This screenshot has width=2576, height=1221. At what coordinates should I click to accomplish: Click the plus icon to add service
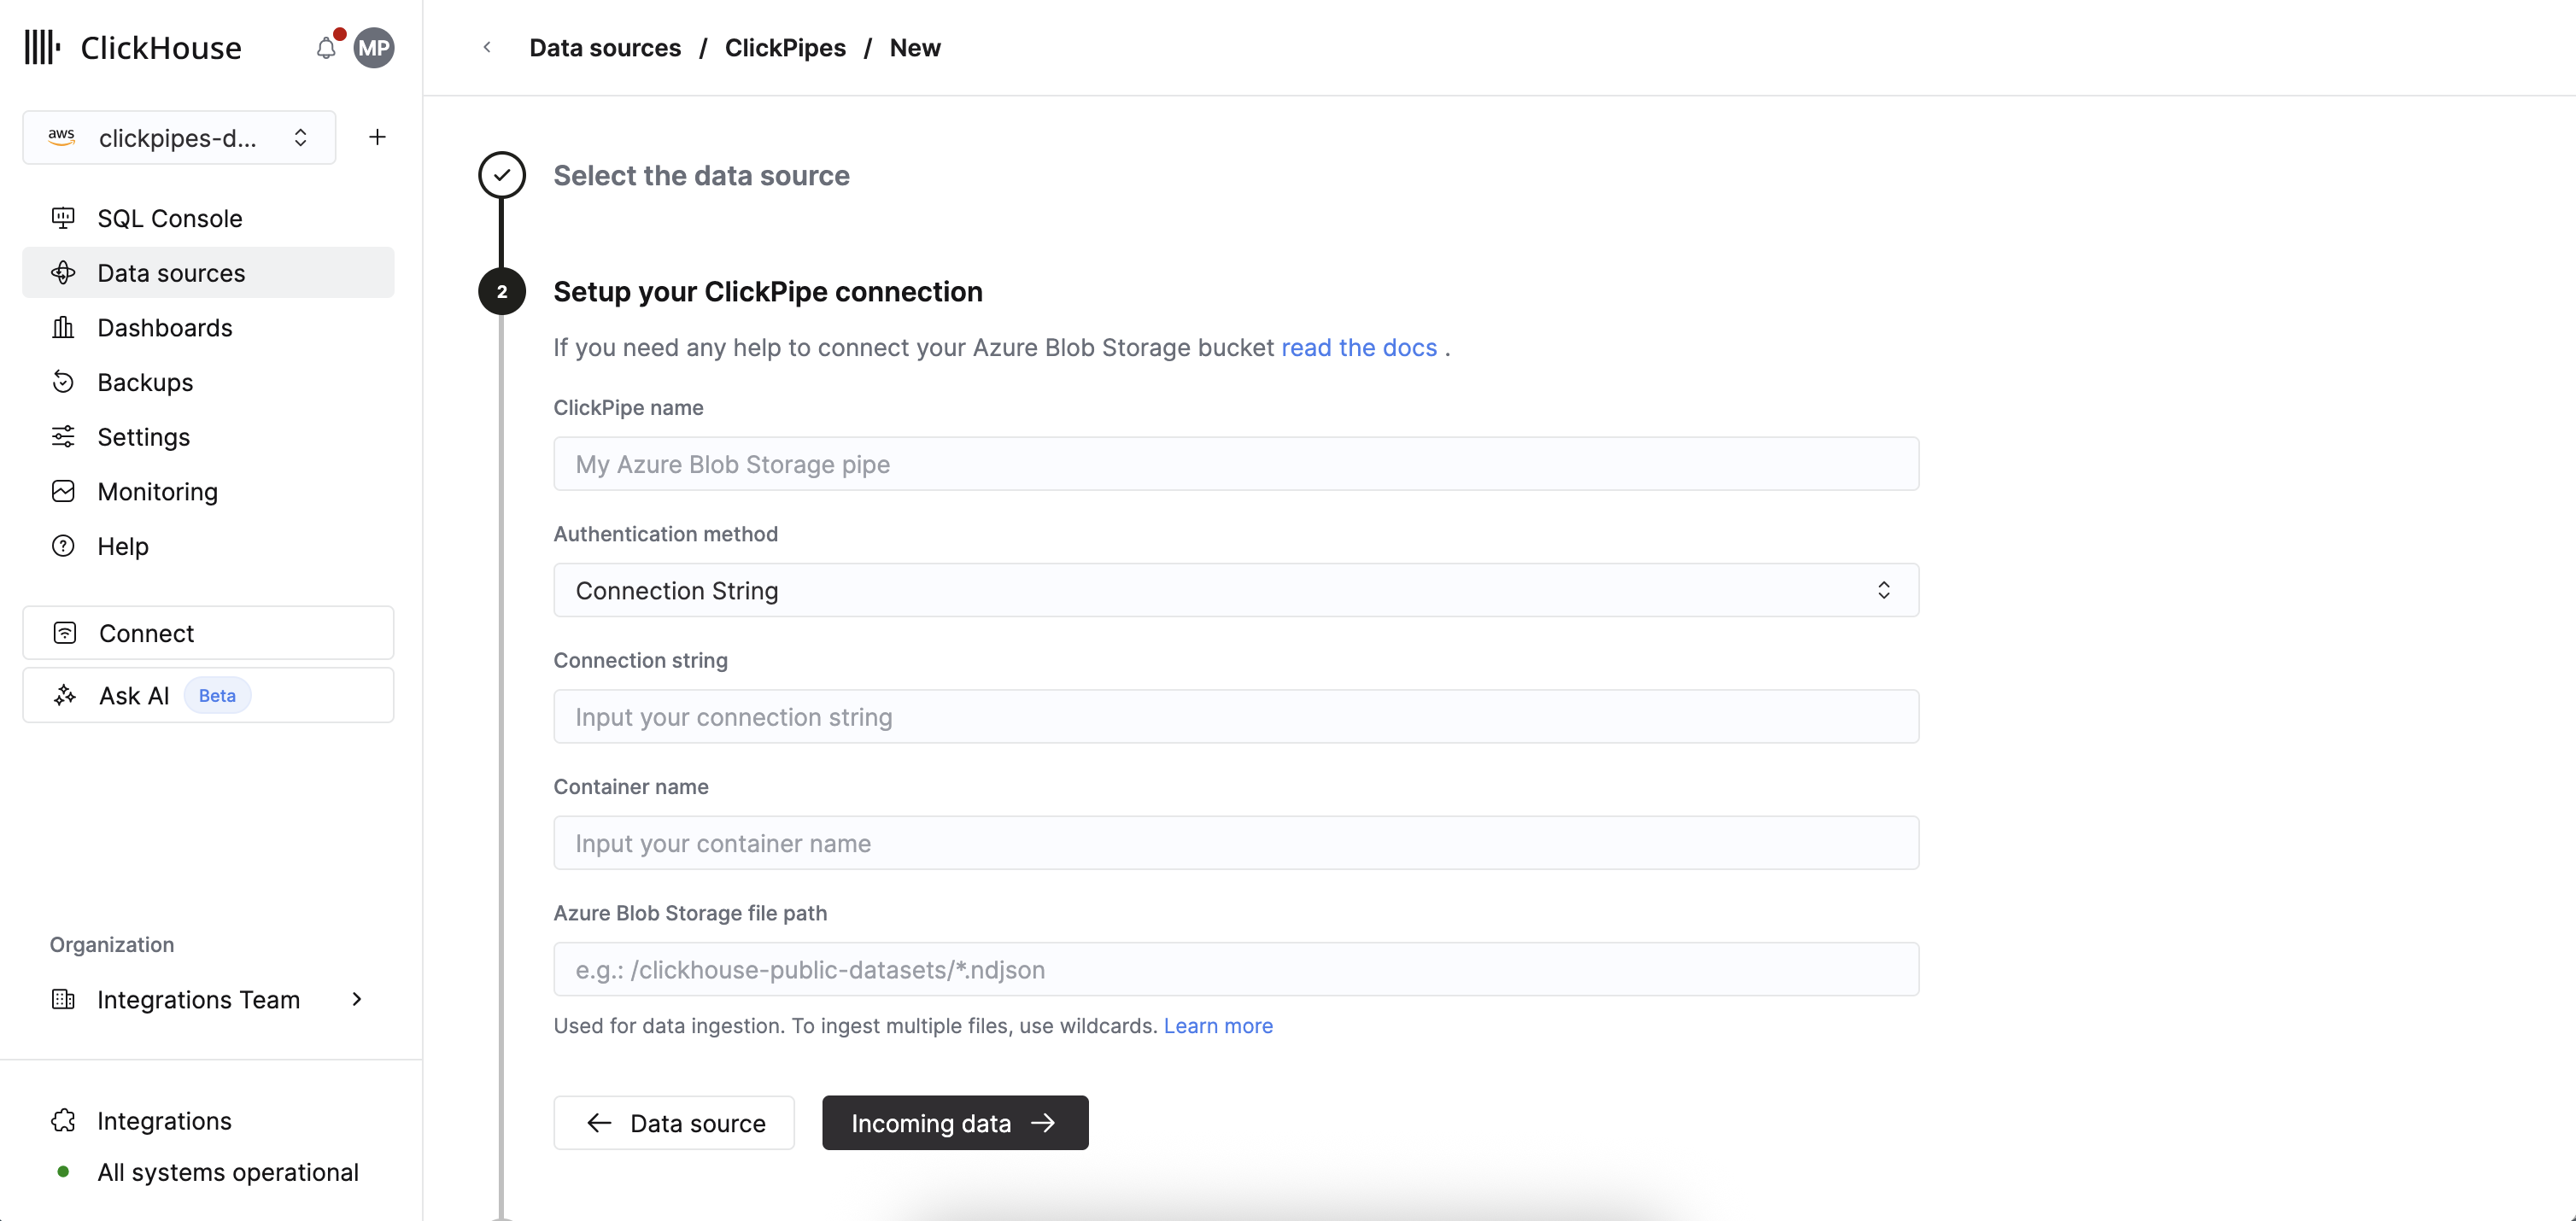[377, 137]
